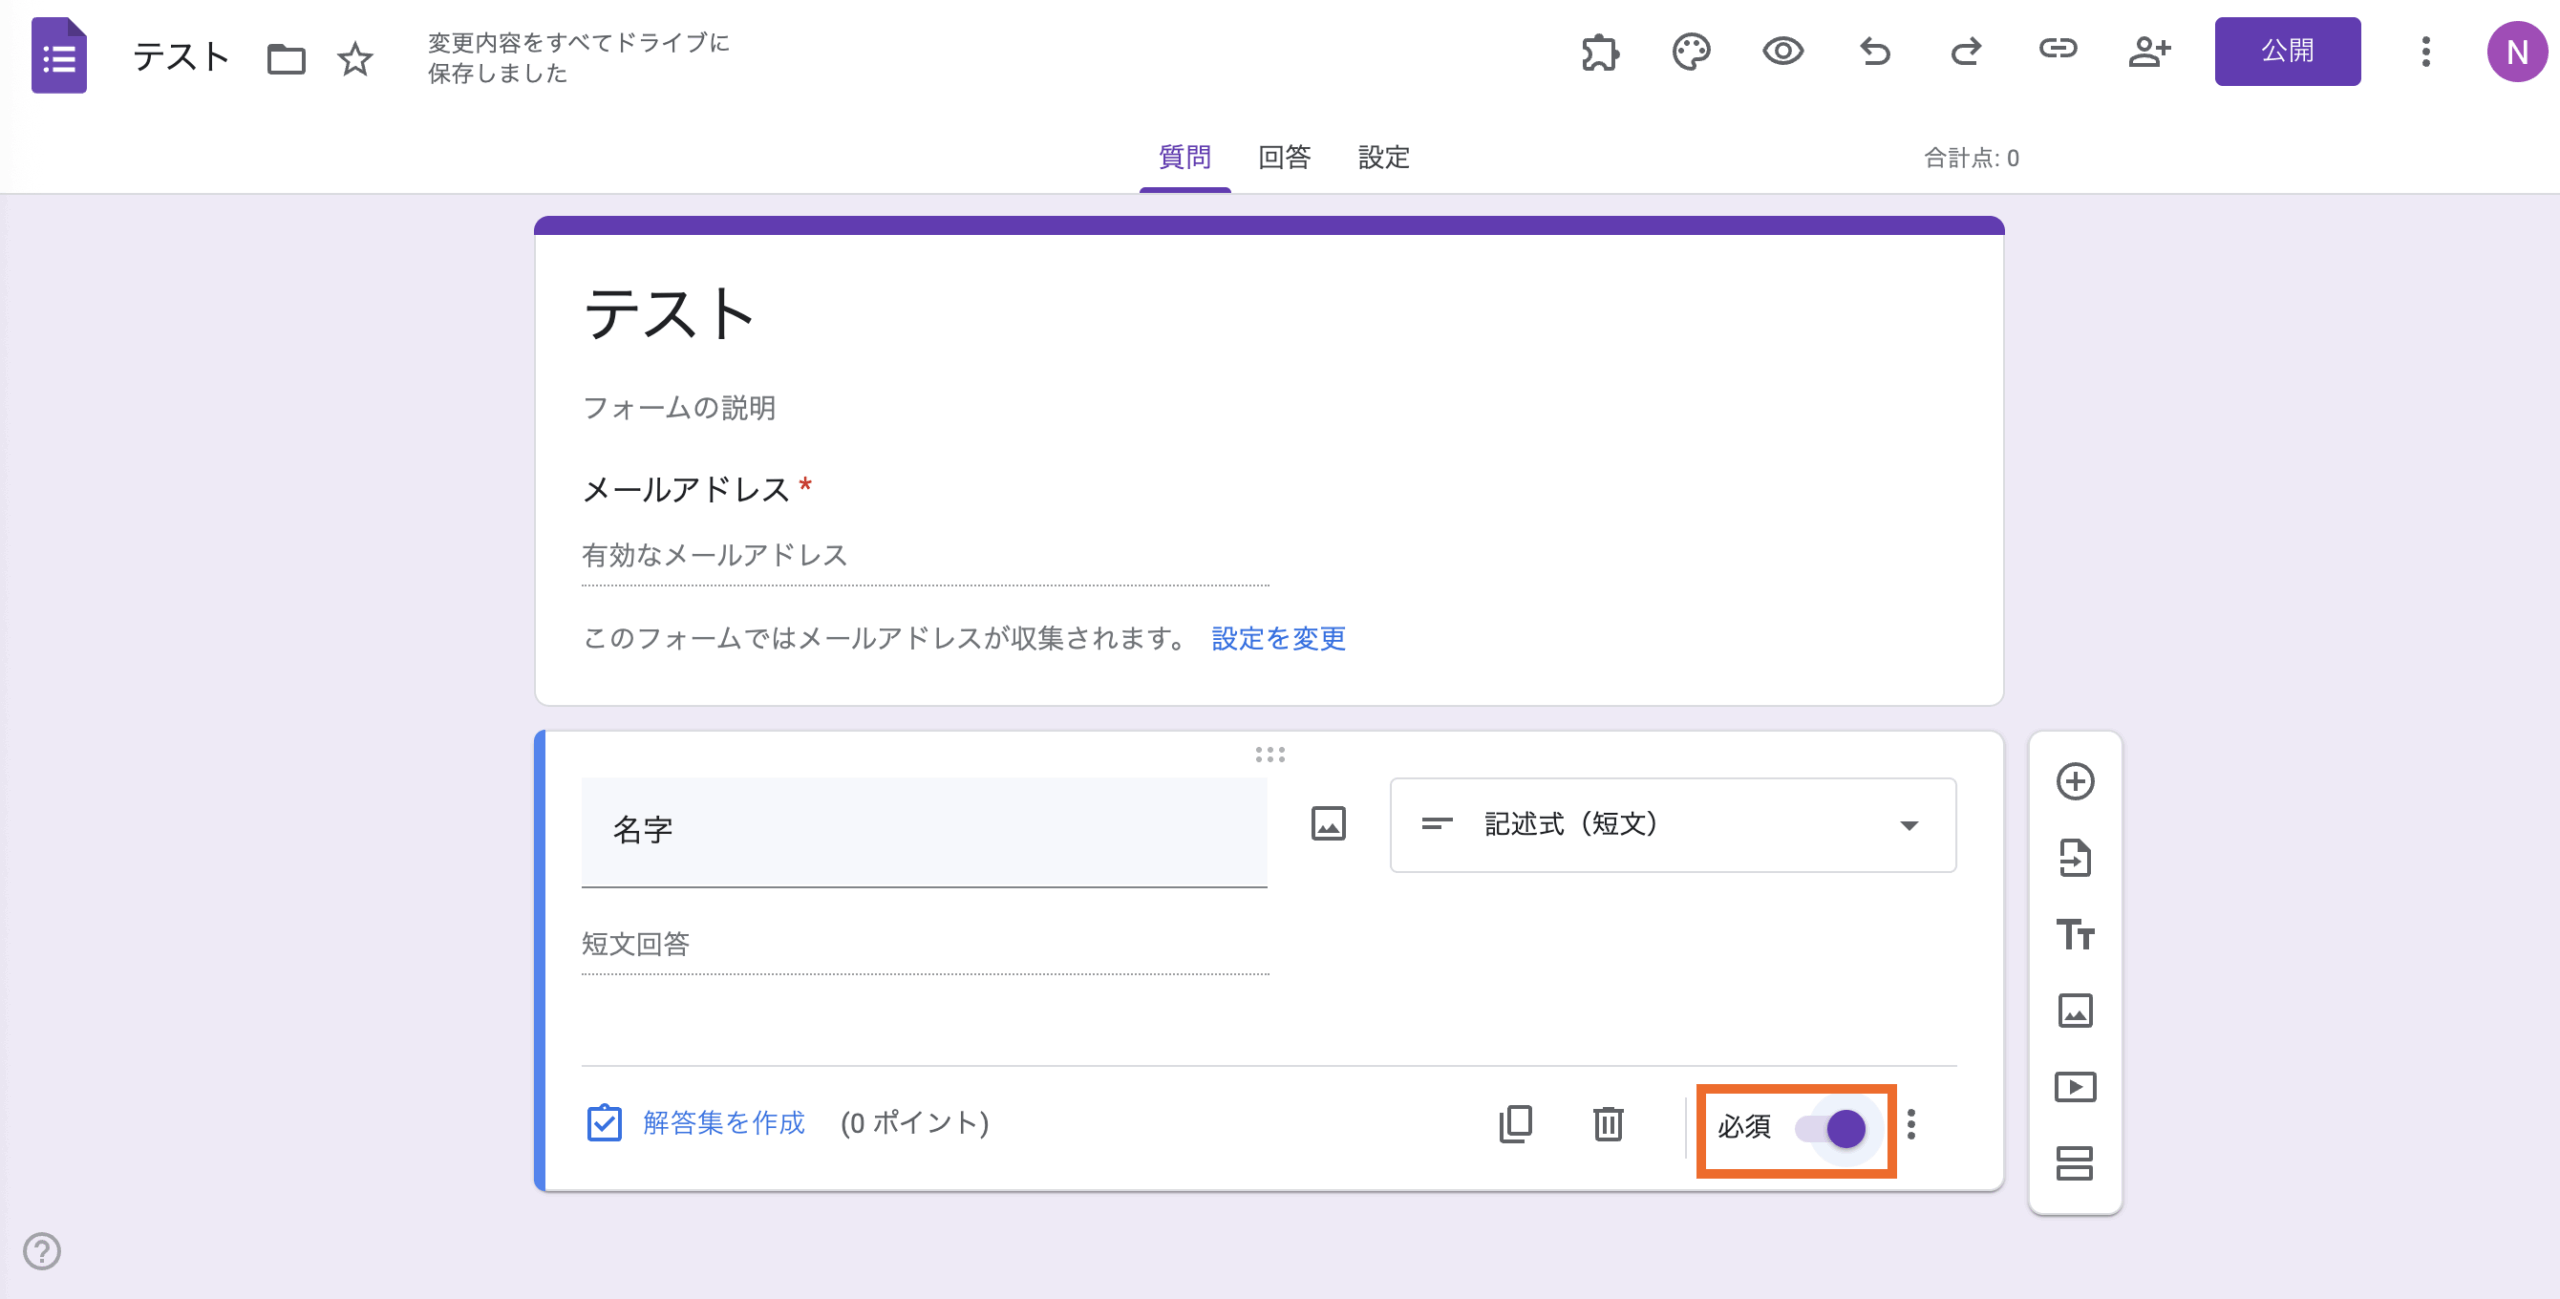Add a new question with the plus icon
Screen dimensions: 2560x1299
click(x=2076, y=782)
